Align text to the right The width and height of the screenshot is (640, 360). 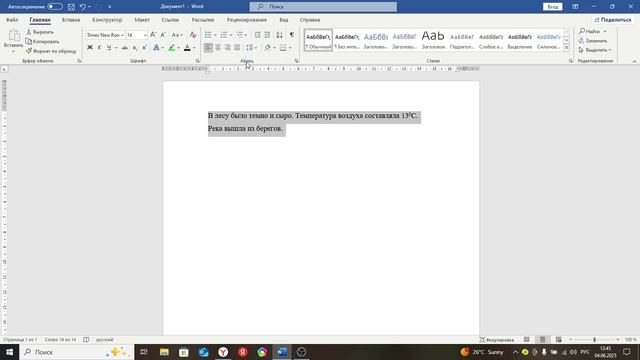tap(227, 48)
